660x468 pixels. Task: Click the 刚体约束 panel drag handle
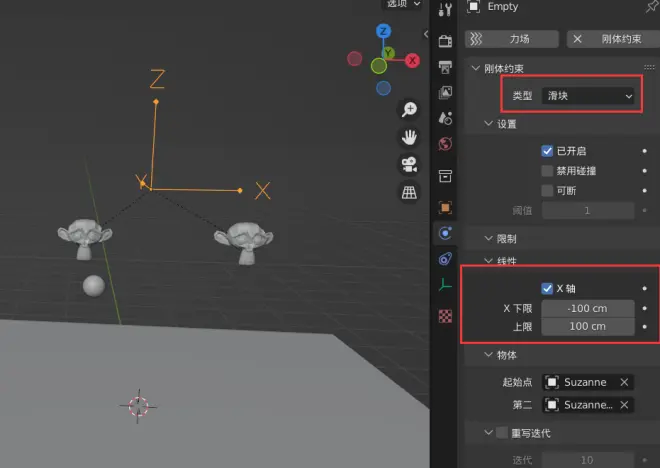tap(649, 67)
